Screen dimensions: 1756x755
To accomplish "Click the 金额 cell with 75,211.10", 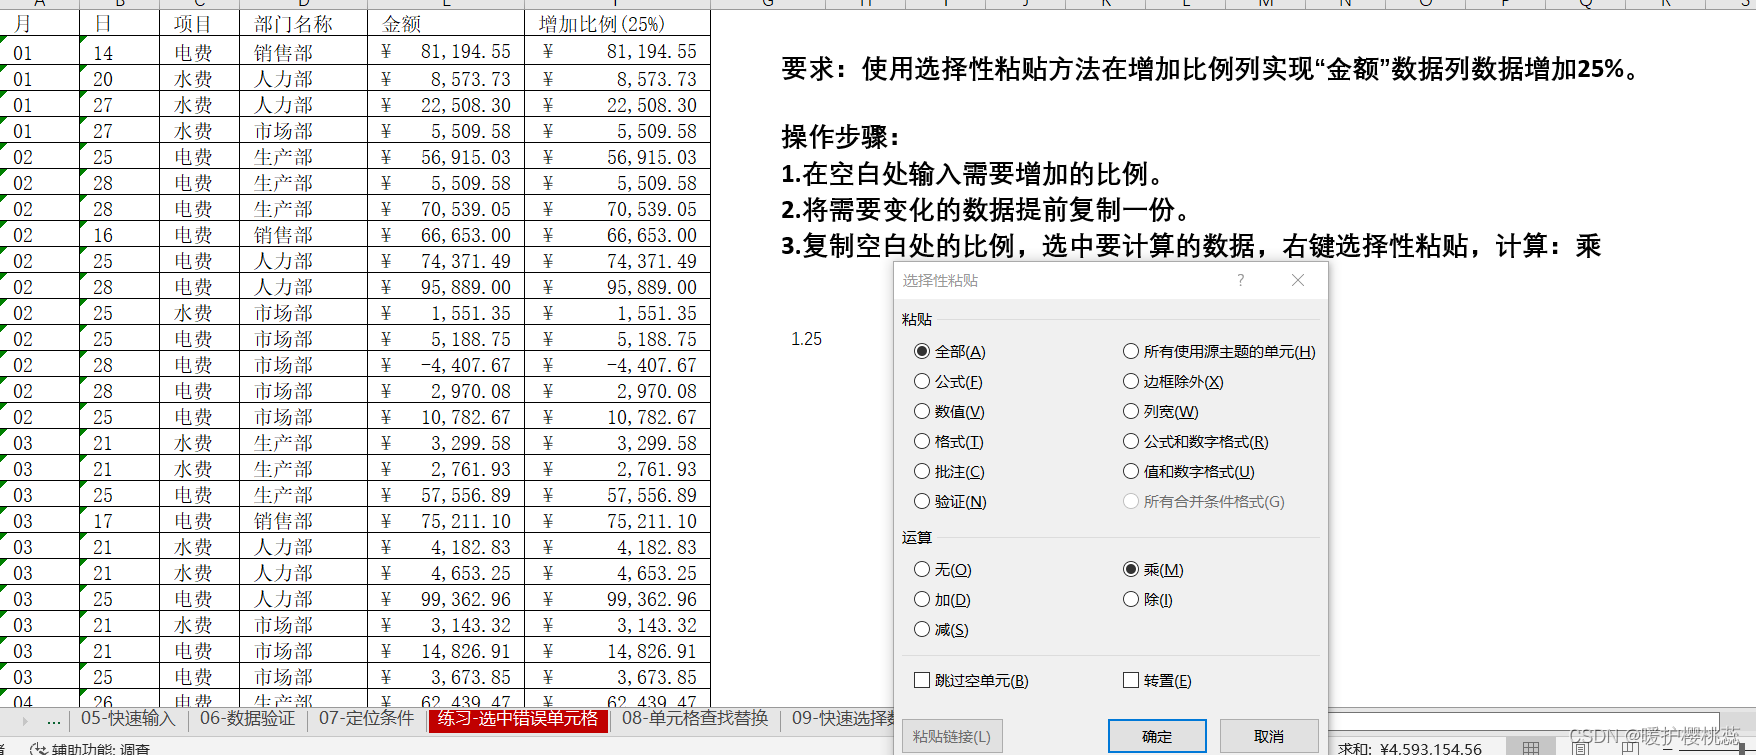I will [x=446, y=520].
